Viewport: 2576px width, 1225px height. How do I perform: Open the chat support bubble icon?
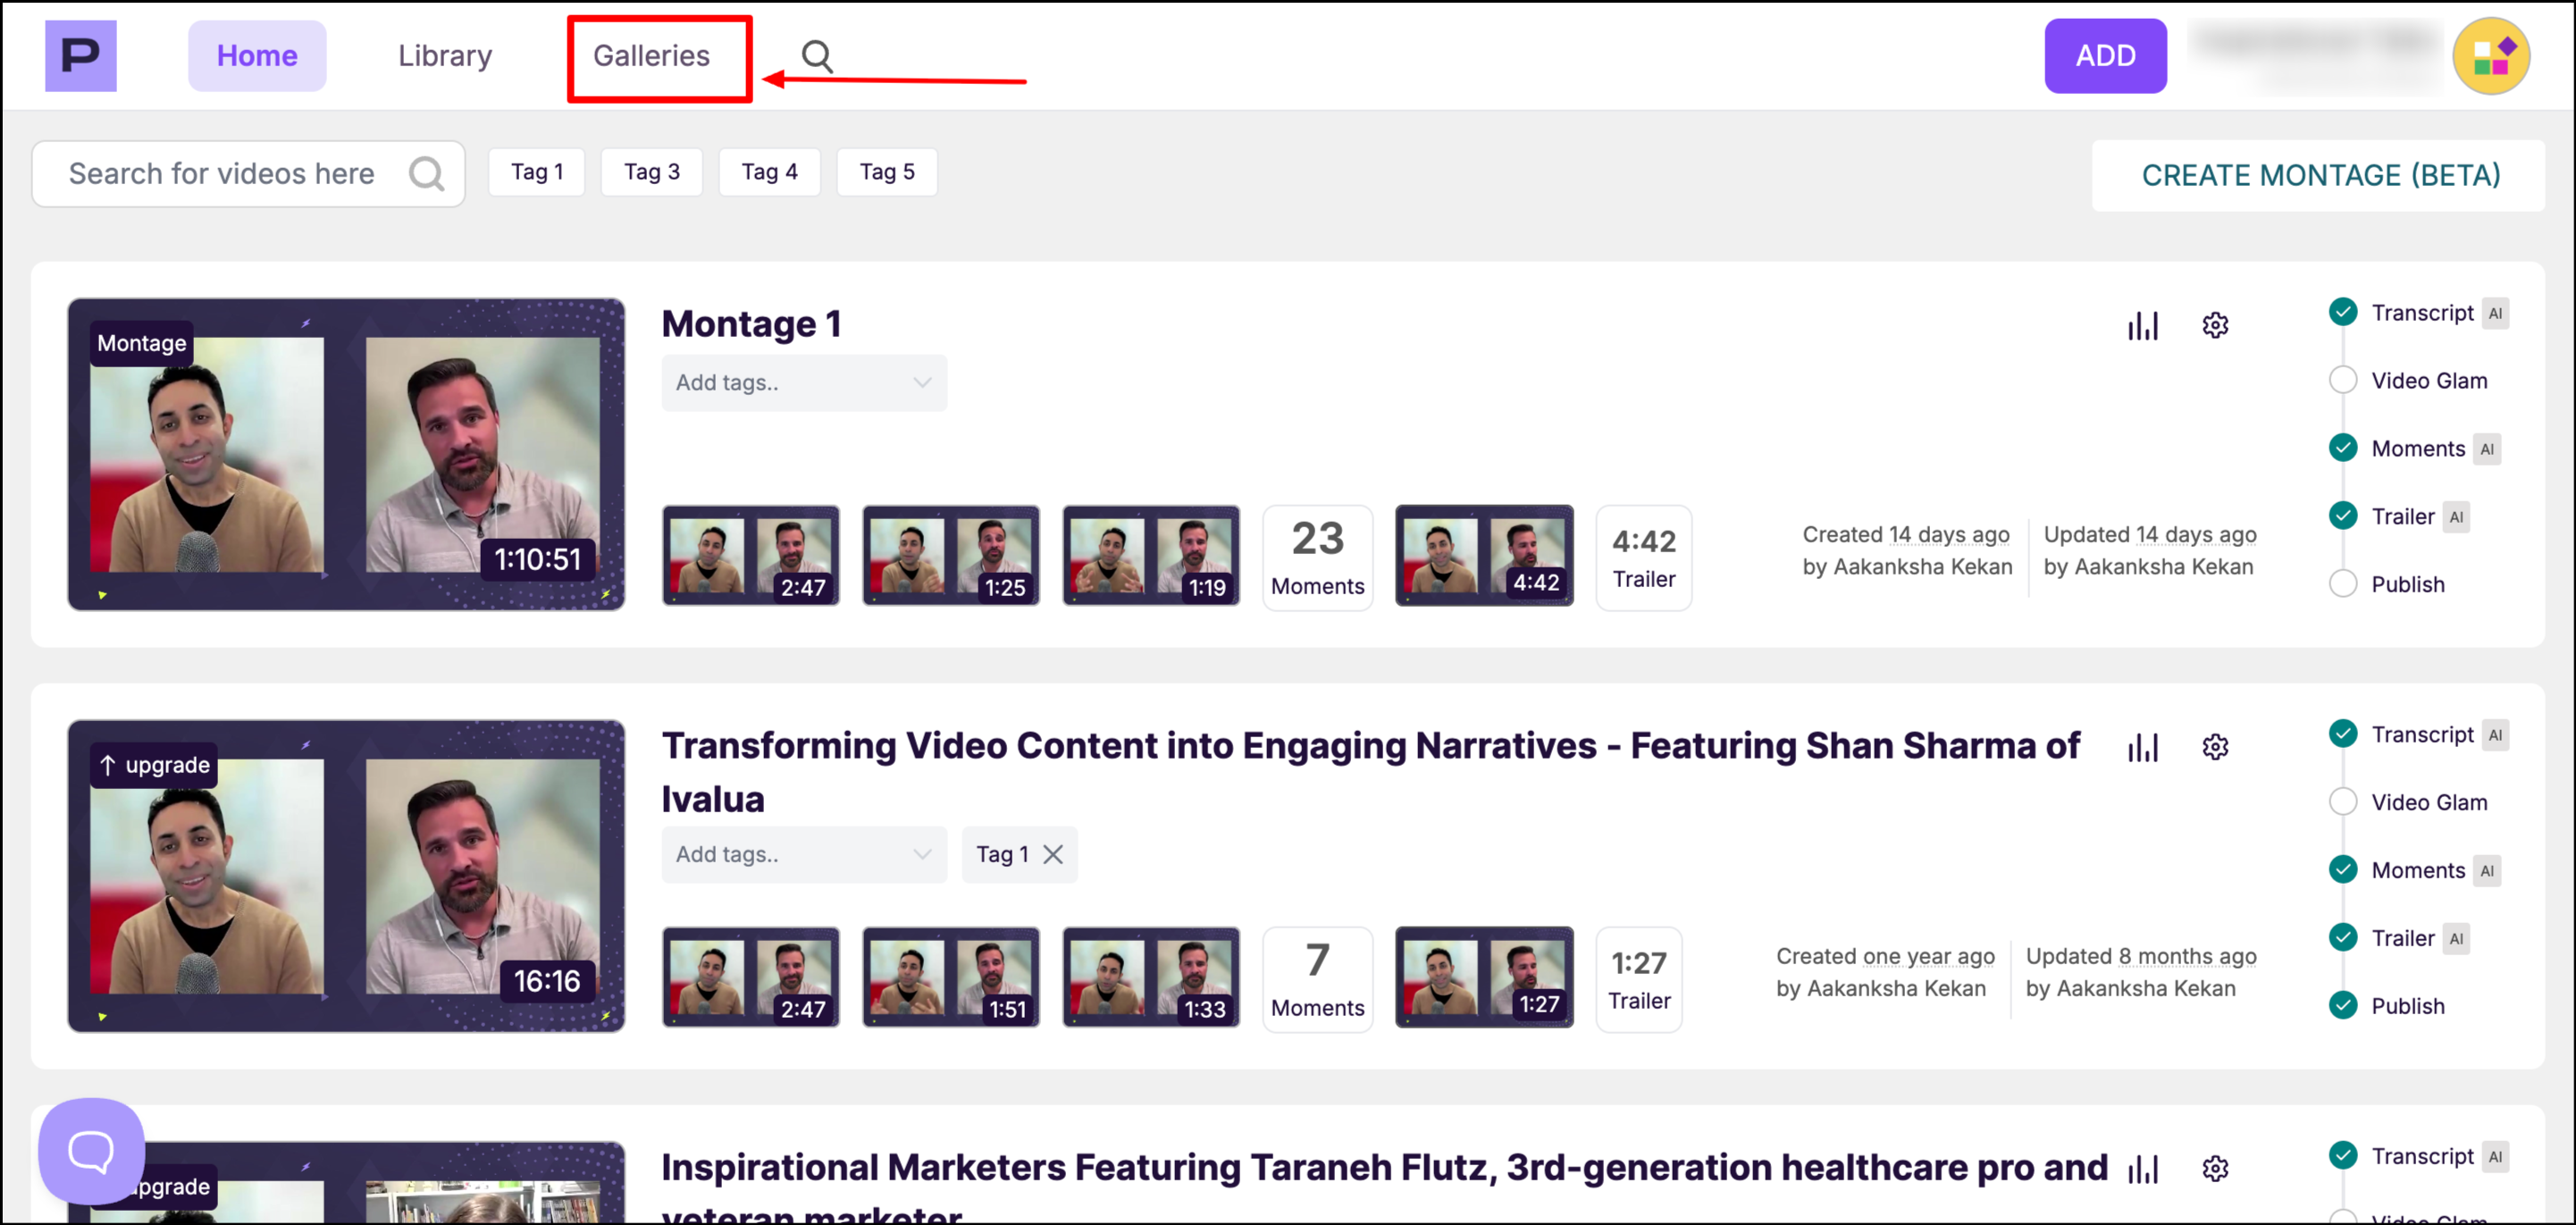coord(91,1151)
